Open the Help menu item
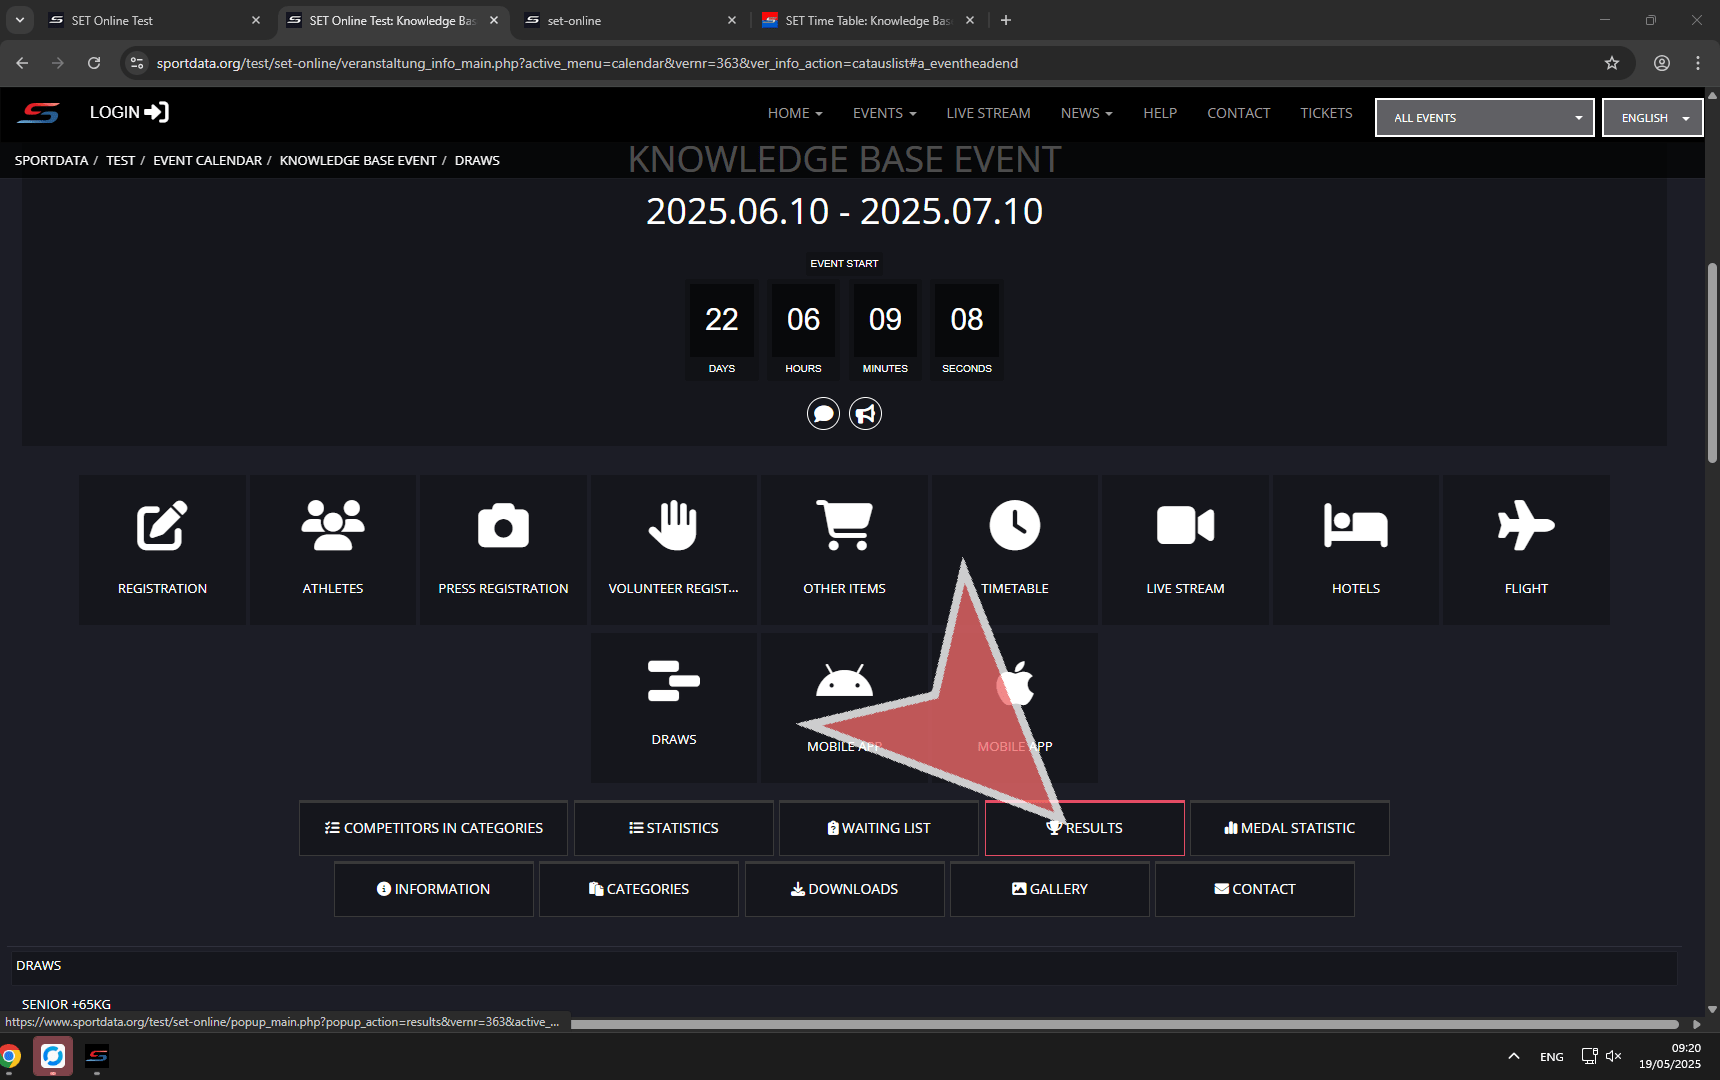The width and height of the screenshot is (1720, 1080). (x=1160, y=113)
